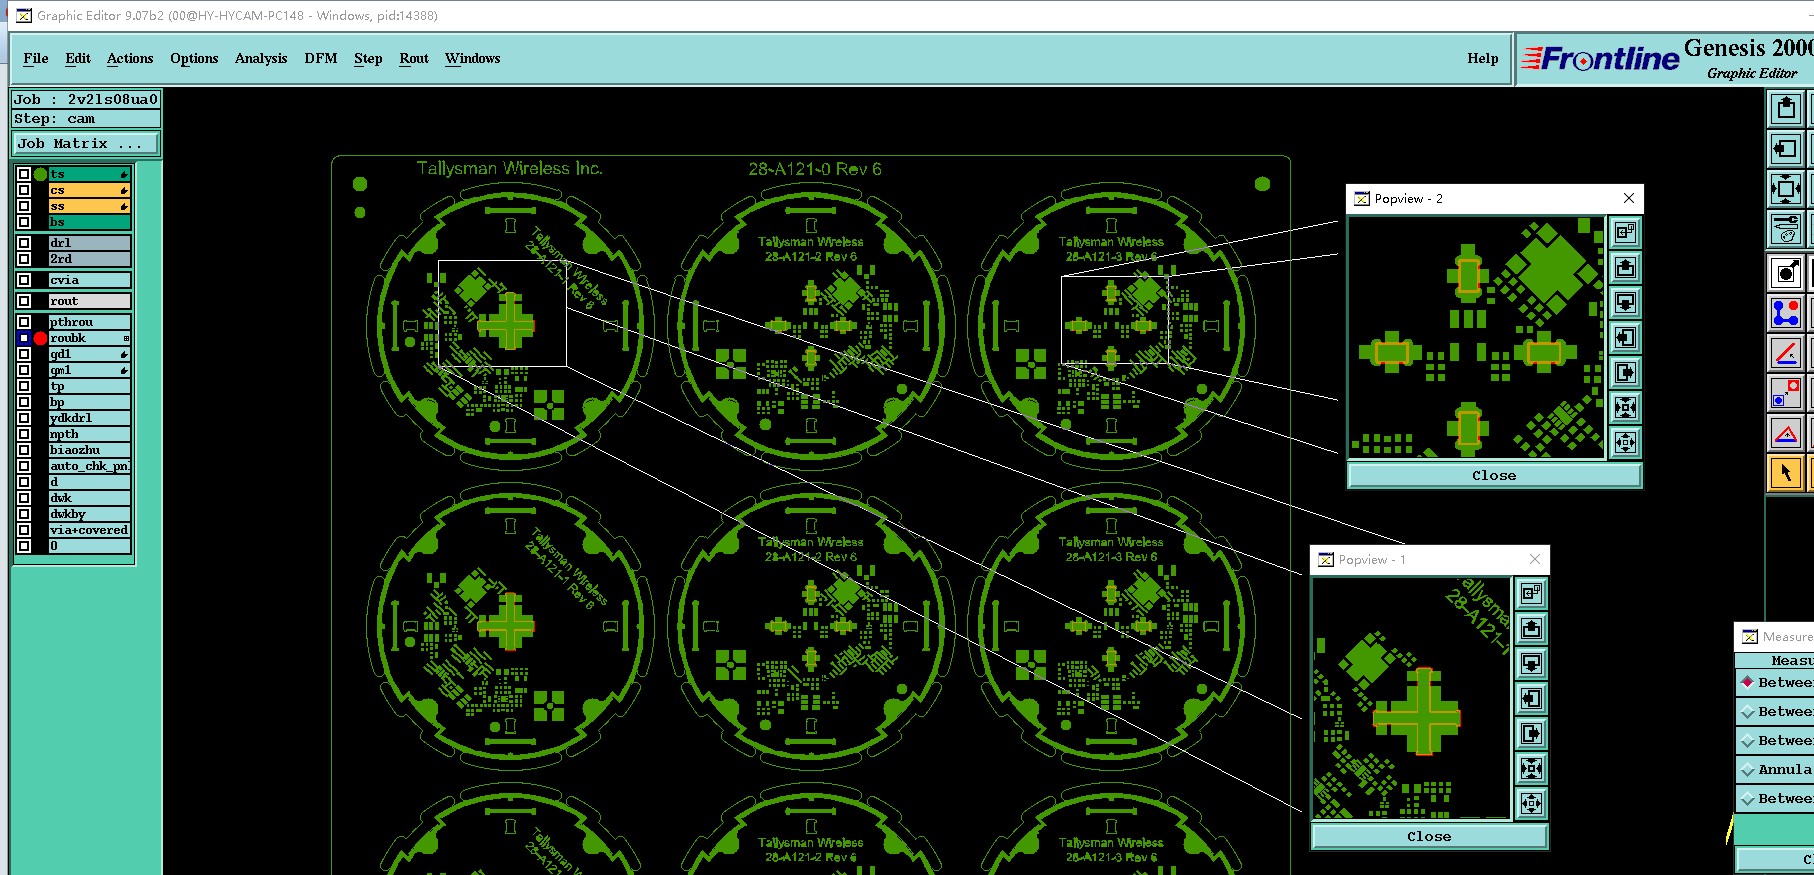1814x875 pixels.
Task: Select the blue-red connected nodes net tool
Action: (1786, 313)
